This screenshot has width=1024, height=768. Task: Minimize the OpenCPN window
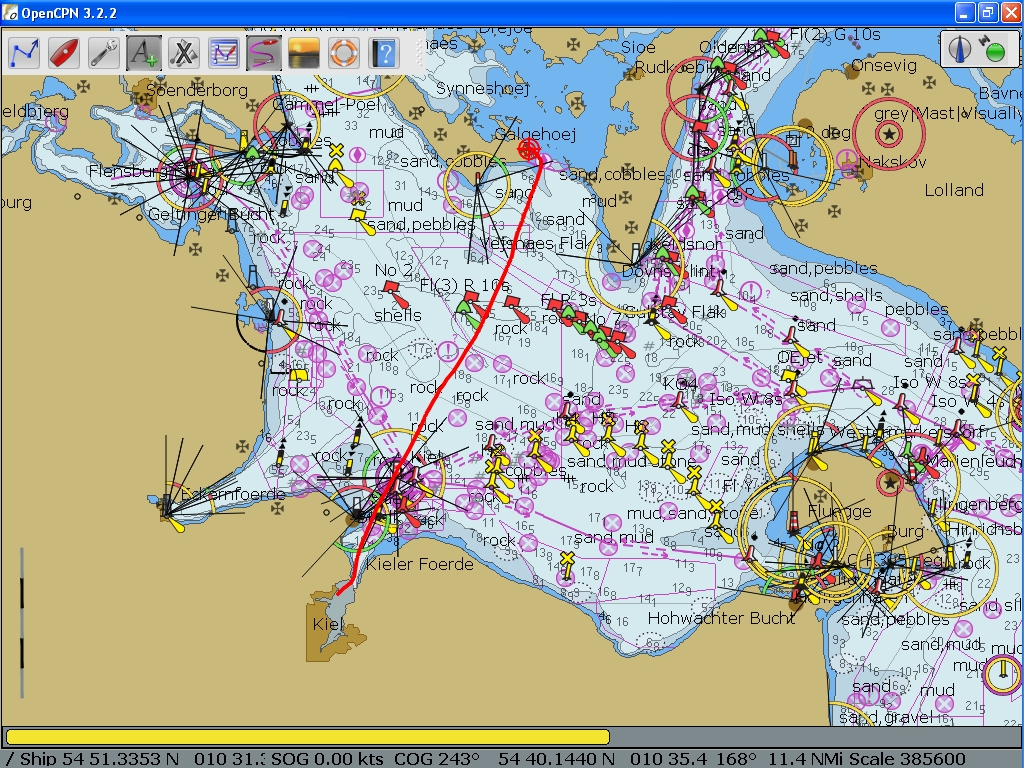(965, 12)
